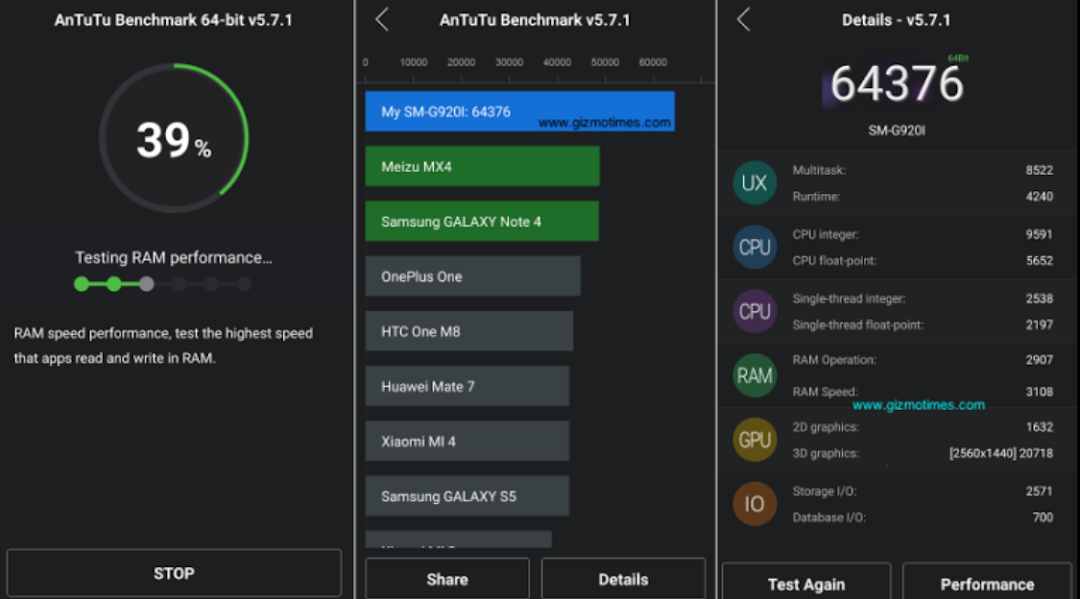Click Details - v5.7.1 title
This screenshot has width=1080, height=599.
[x=896, y=20]
